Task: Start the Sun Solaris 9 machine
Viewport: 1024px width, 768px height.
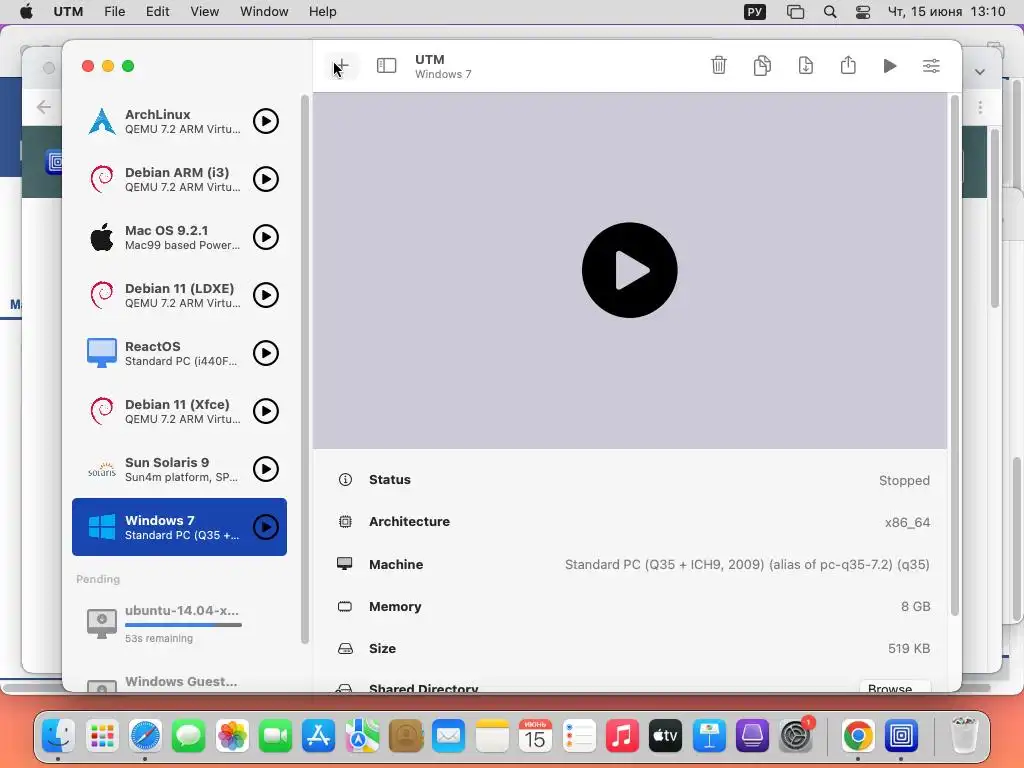Action: pos(266,469)
